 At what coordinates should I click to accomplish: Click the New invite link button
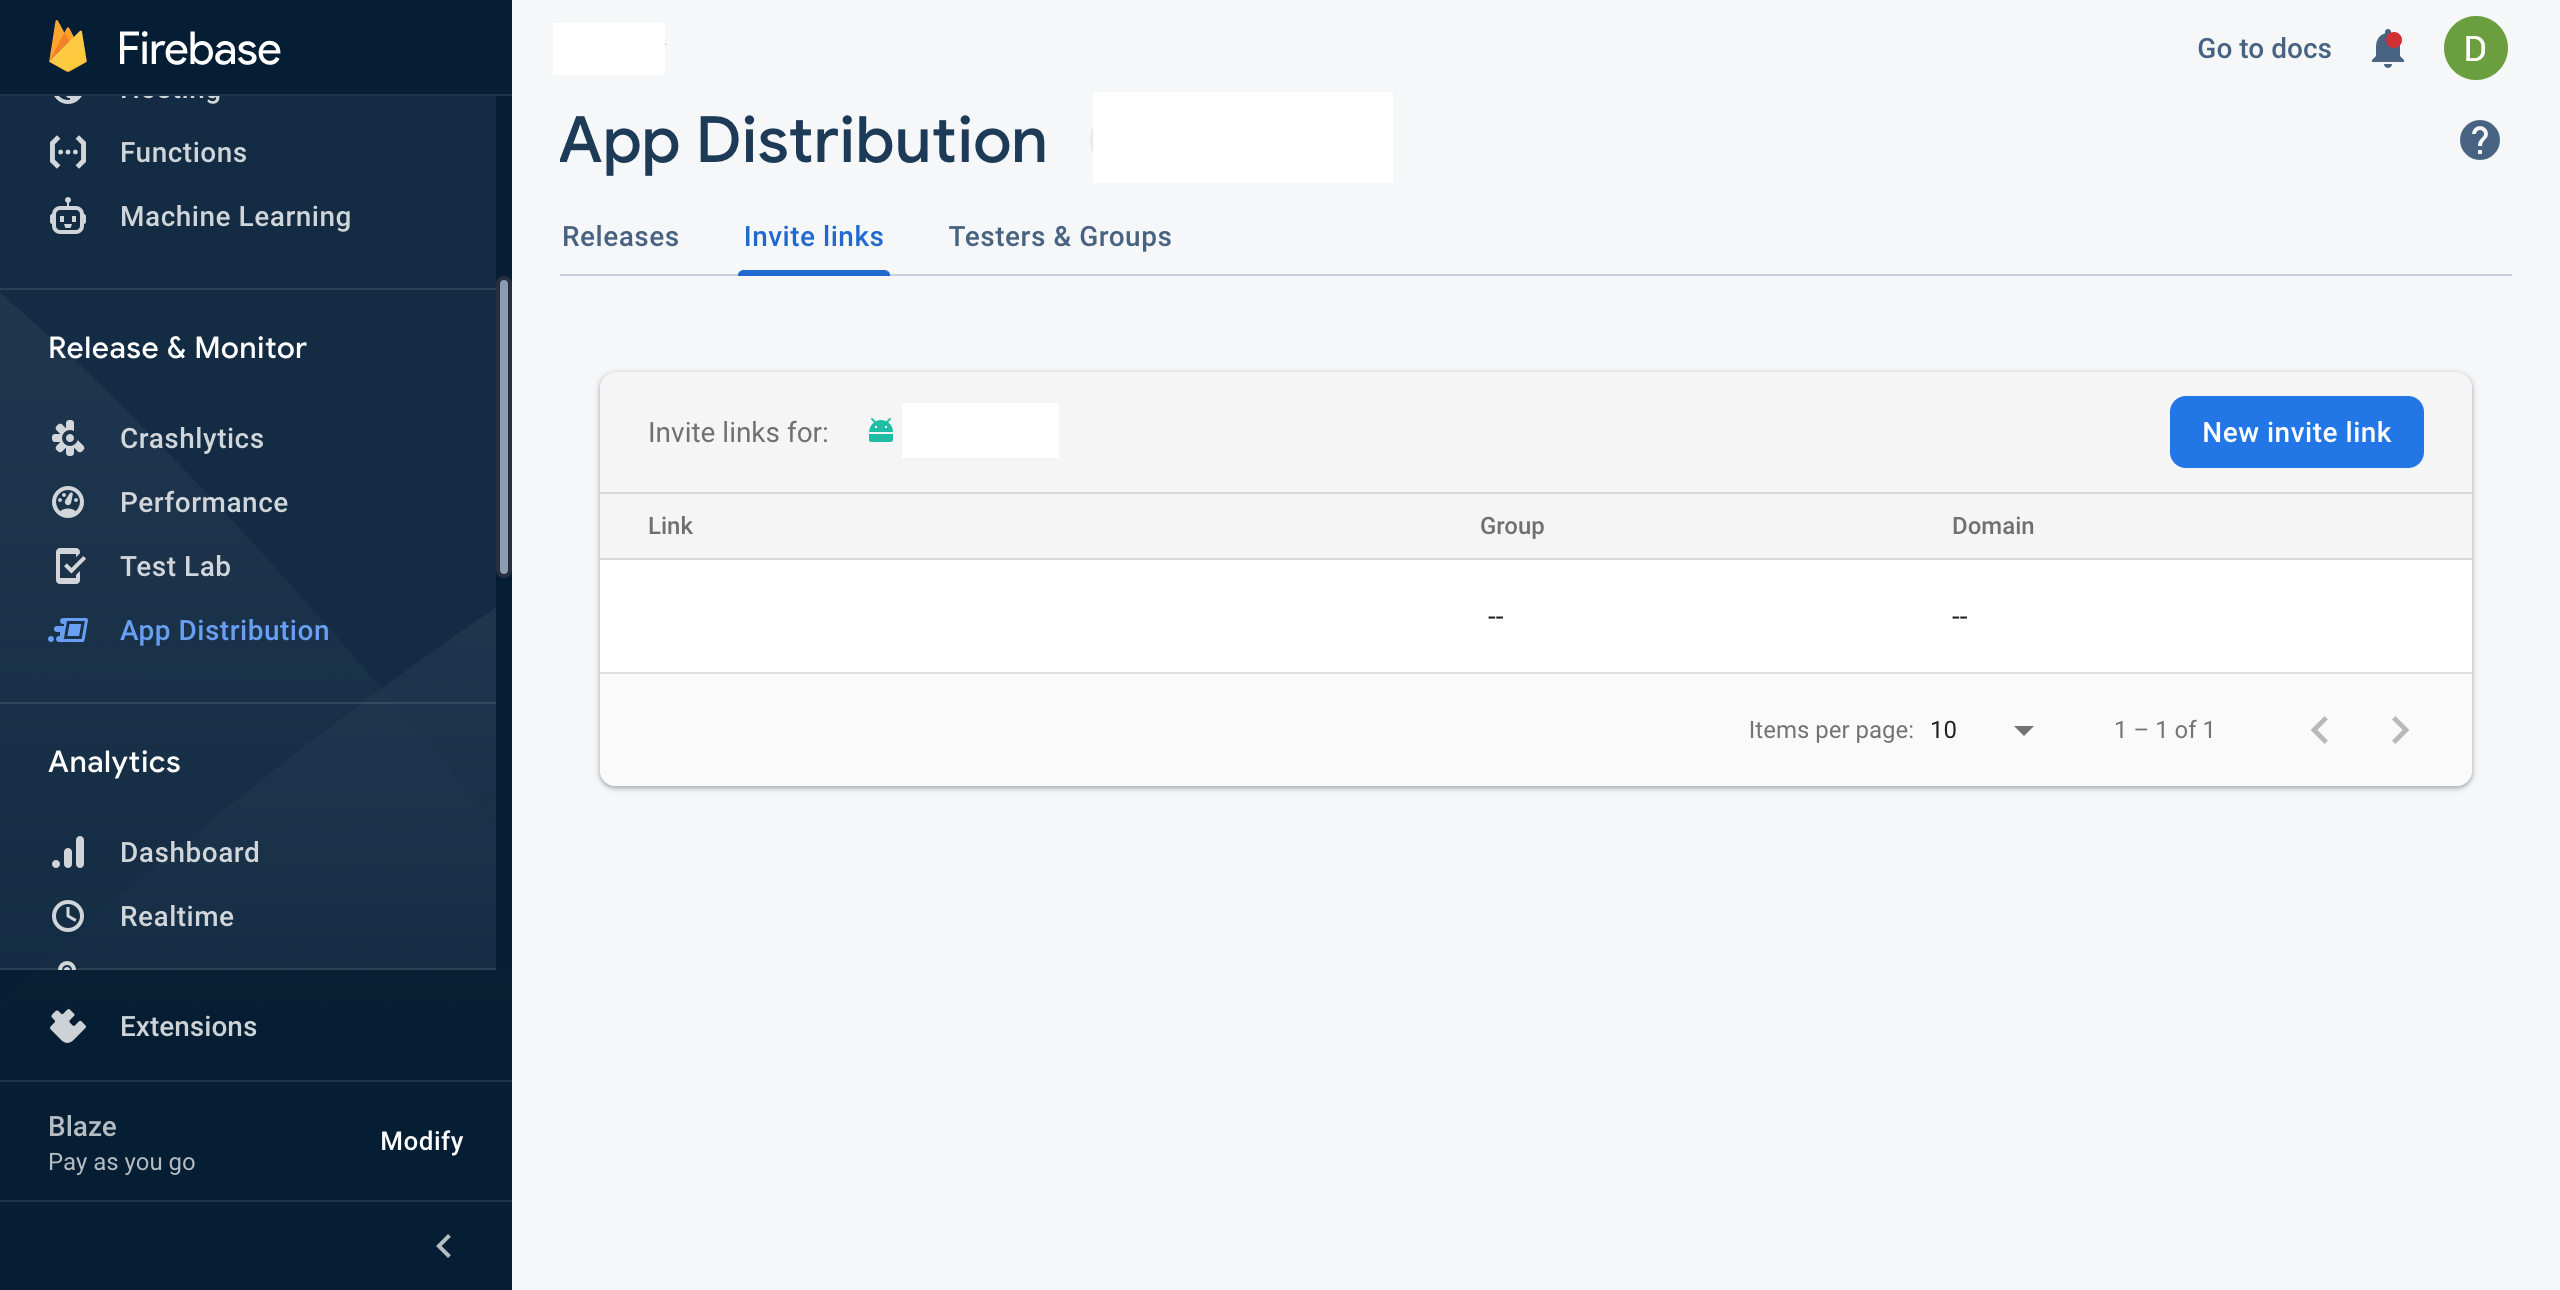point(2296,432)
